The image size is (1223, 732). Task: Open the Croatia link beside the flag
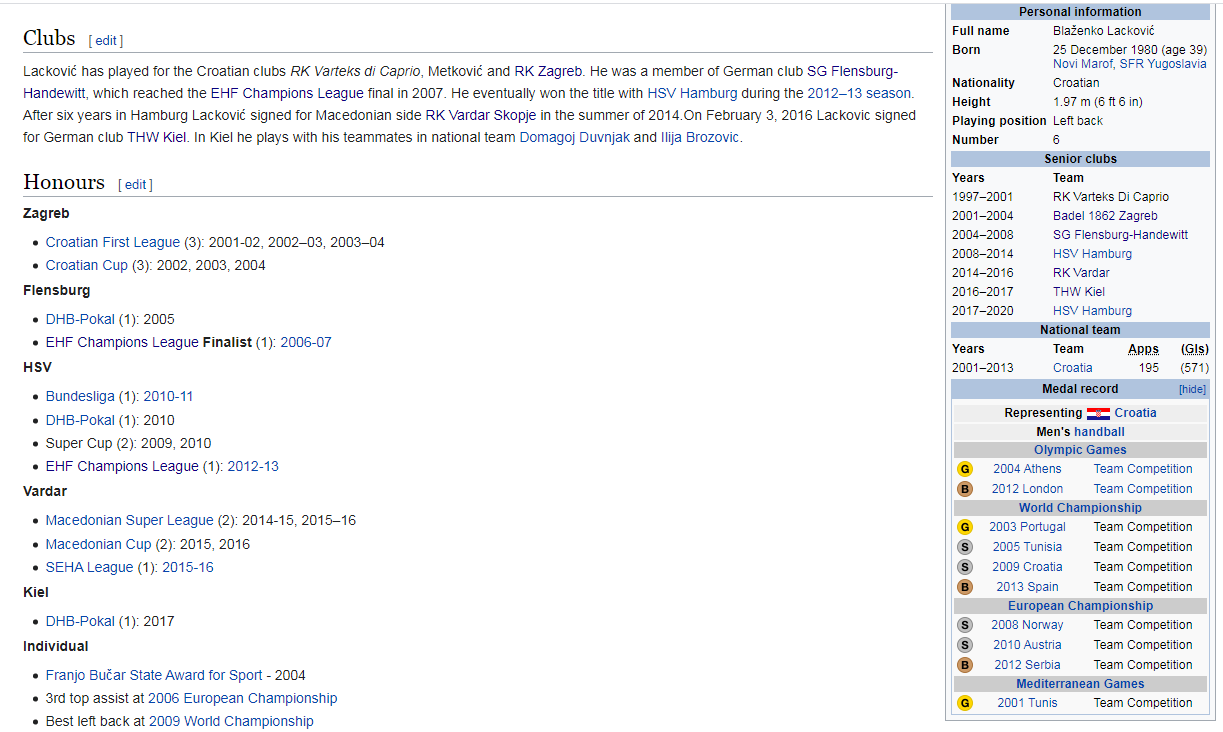coord(1136,413)
